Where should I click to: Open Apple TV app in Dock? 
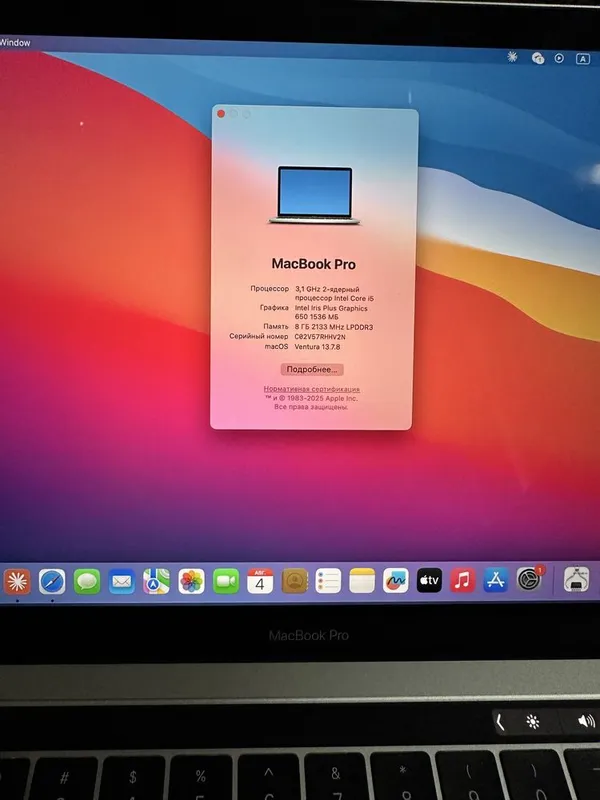[x=429, y=581]
